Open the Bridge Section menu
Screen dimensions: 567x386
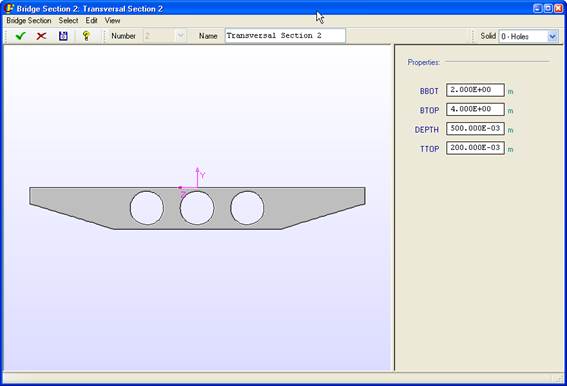coord(29,21)
